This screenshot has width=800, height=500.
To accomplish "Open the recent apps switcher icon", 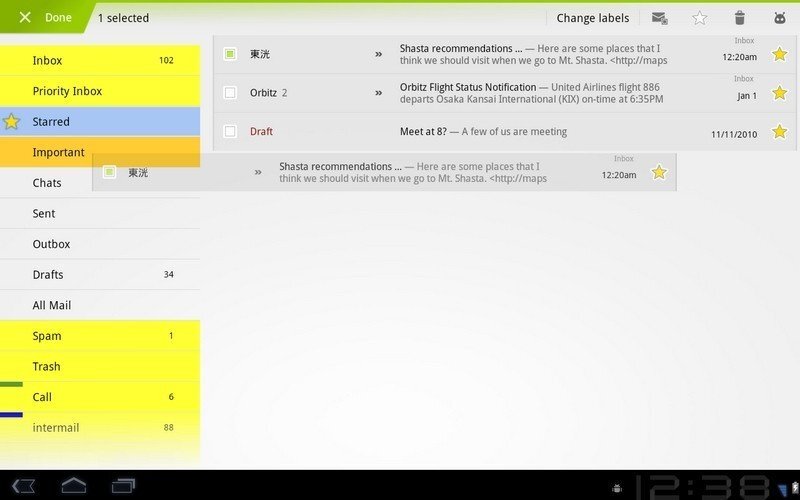I will 123,486.
